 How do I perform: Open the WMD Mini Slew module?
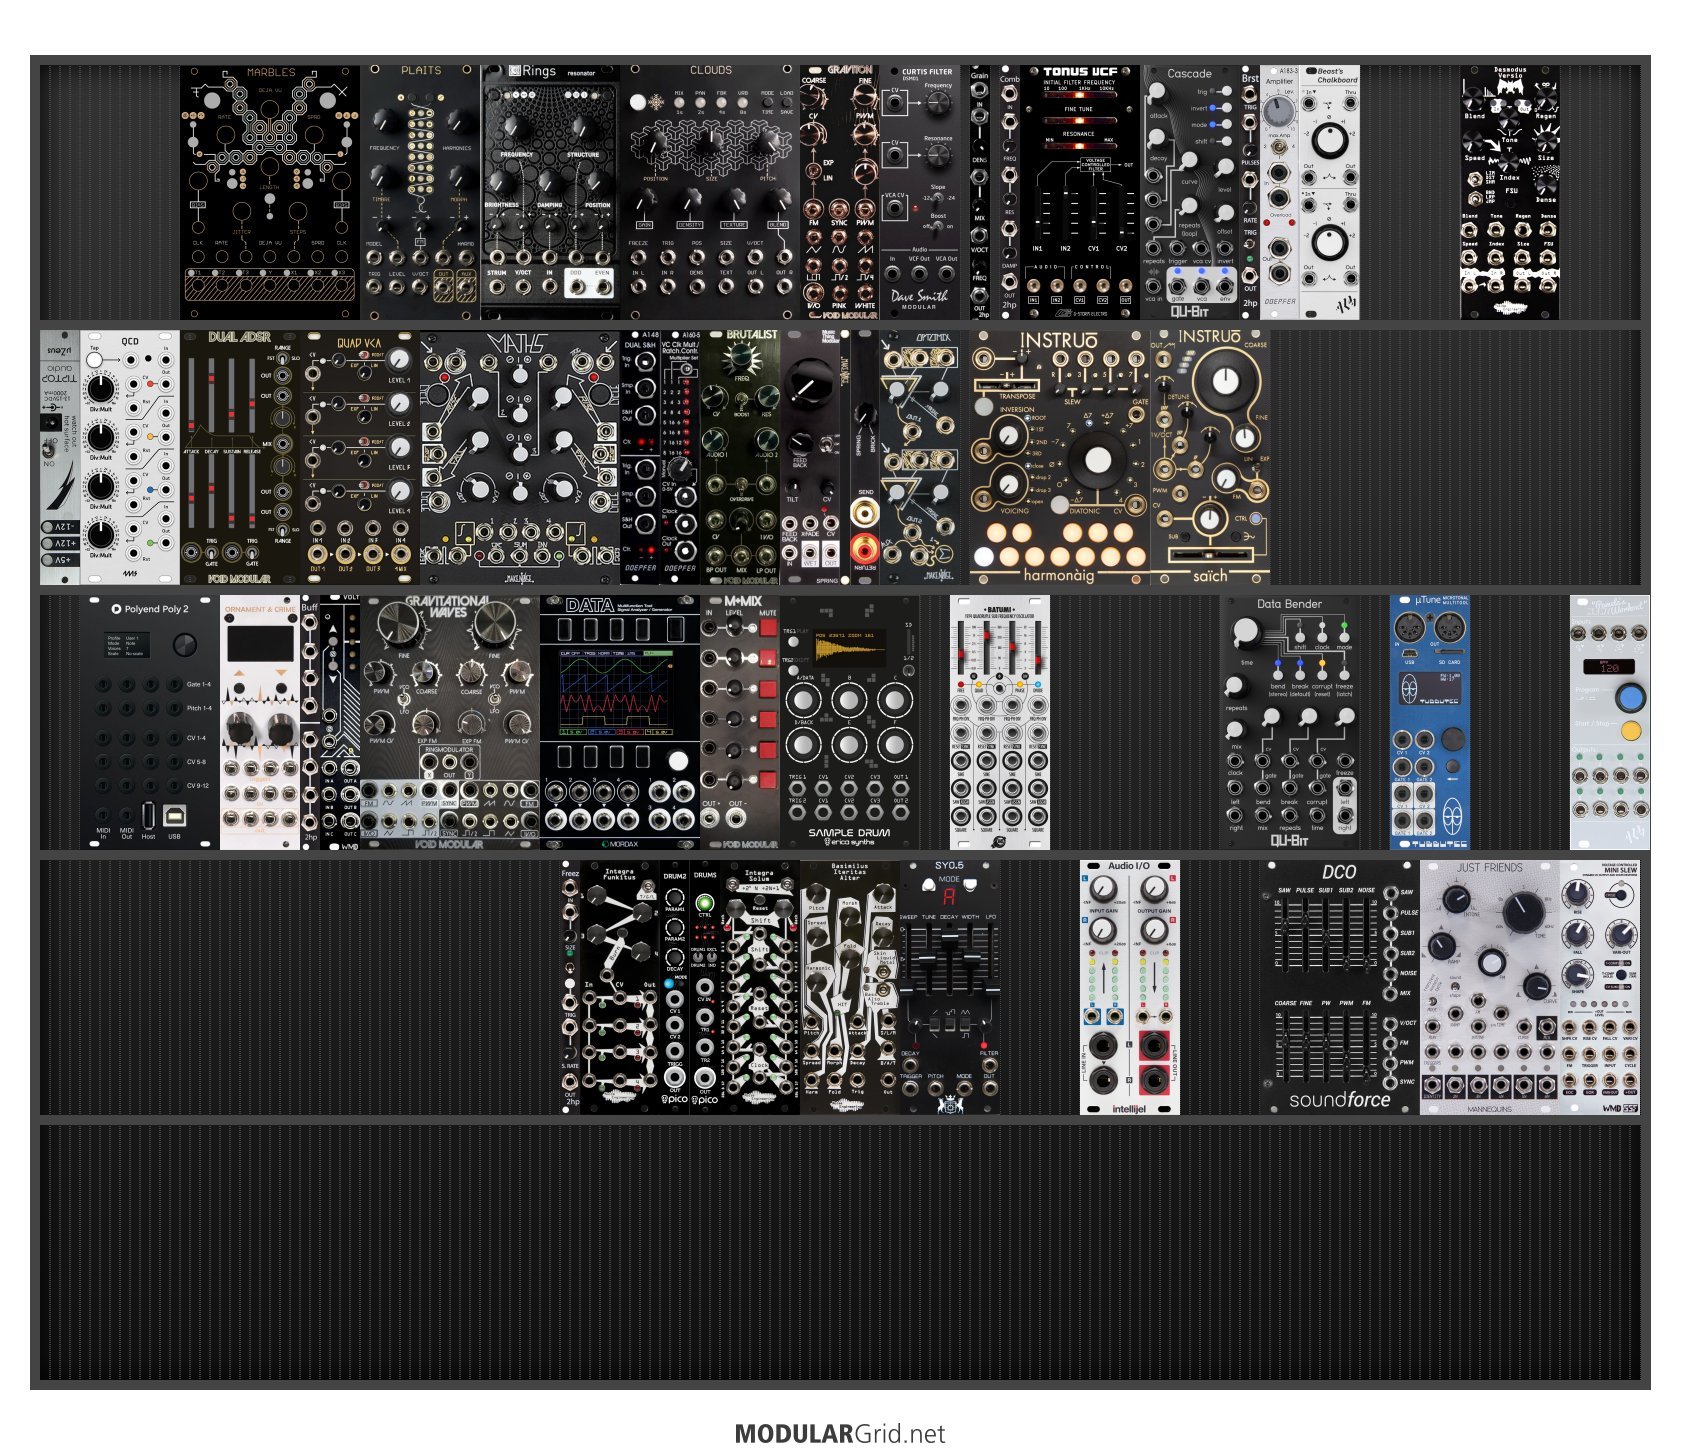(1600, 988)
